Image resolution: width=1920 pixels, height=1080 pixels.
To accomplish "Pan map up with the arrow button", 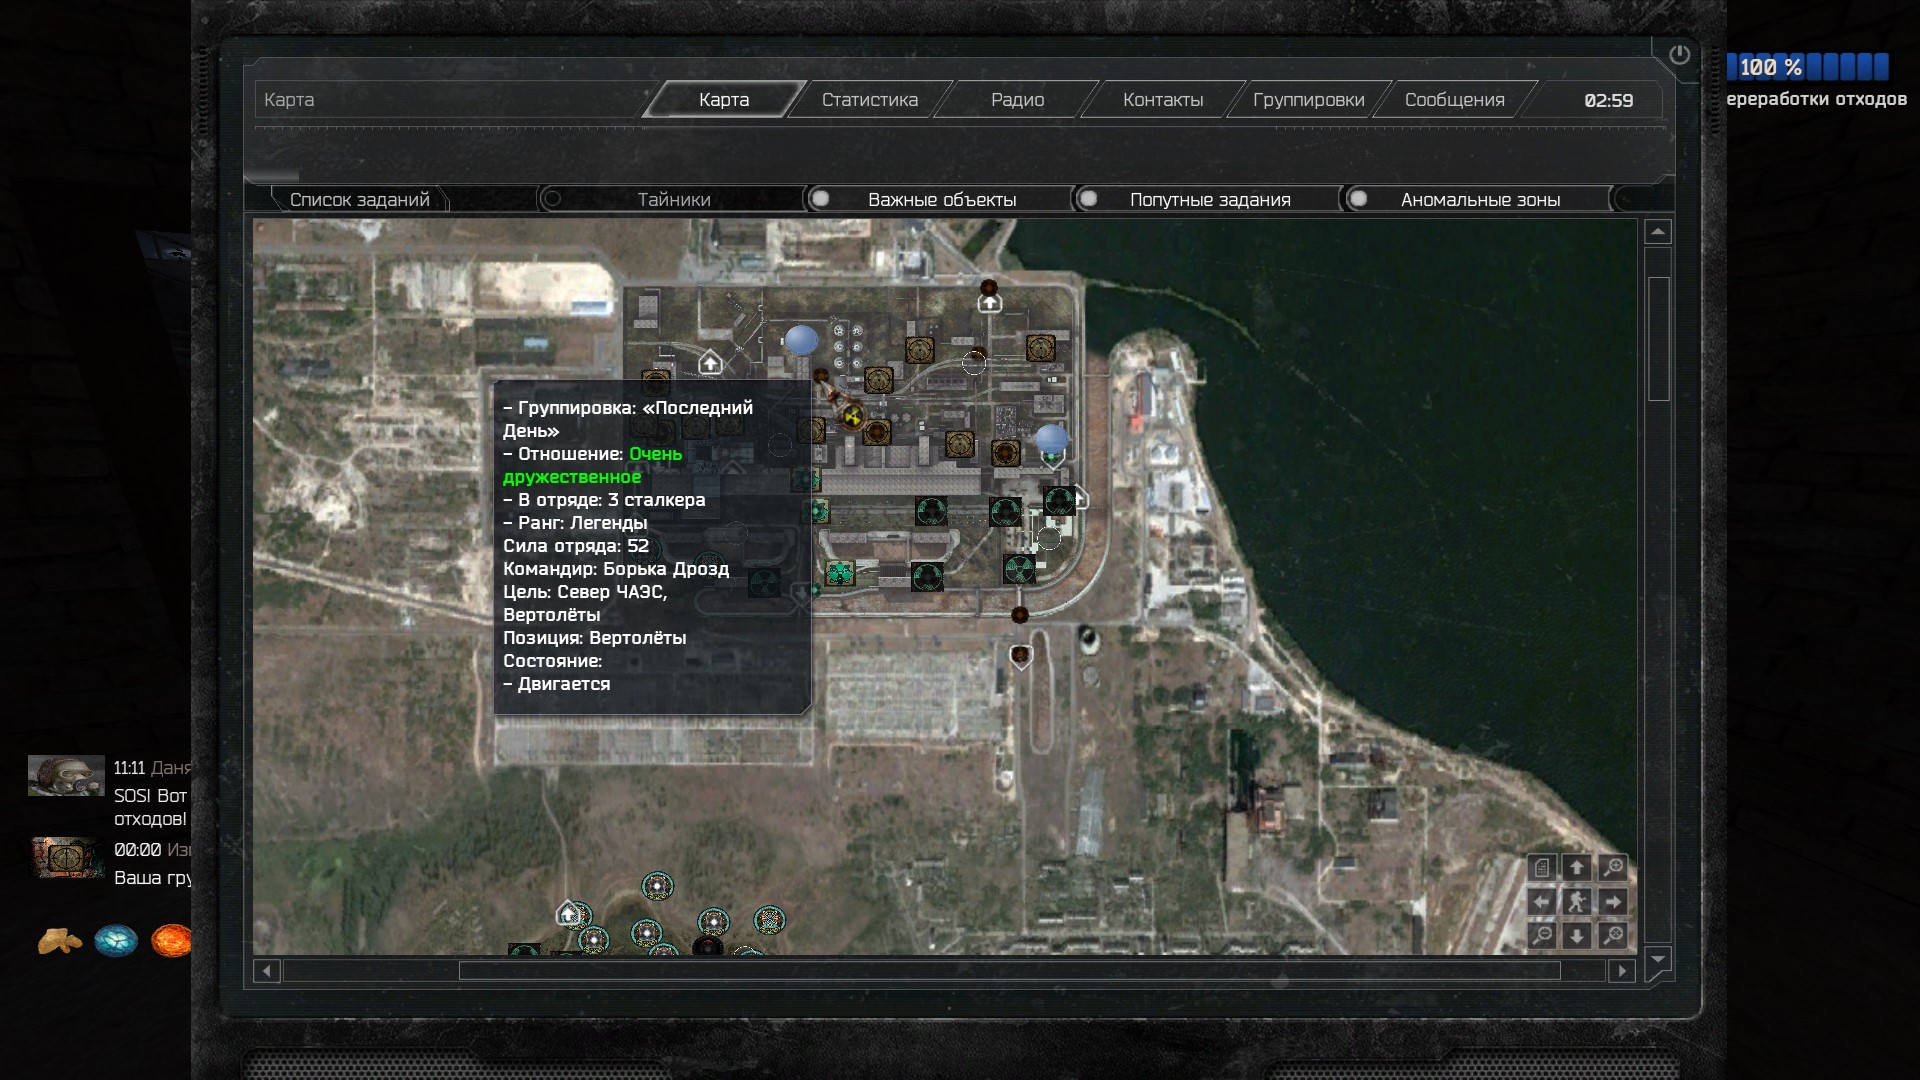I will (x=1577, y=868).
